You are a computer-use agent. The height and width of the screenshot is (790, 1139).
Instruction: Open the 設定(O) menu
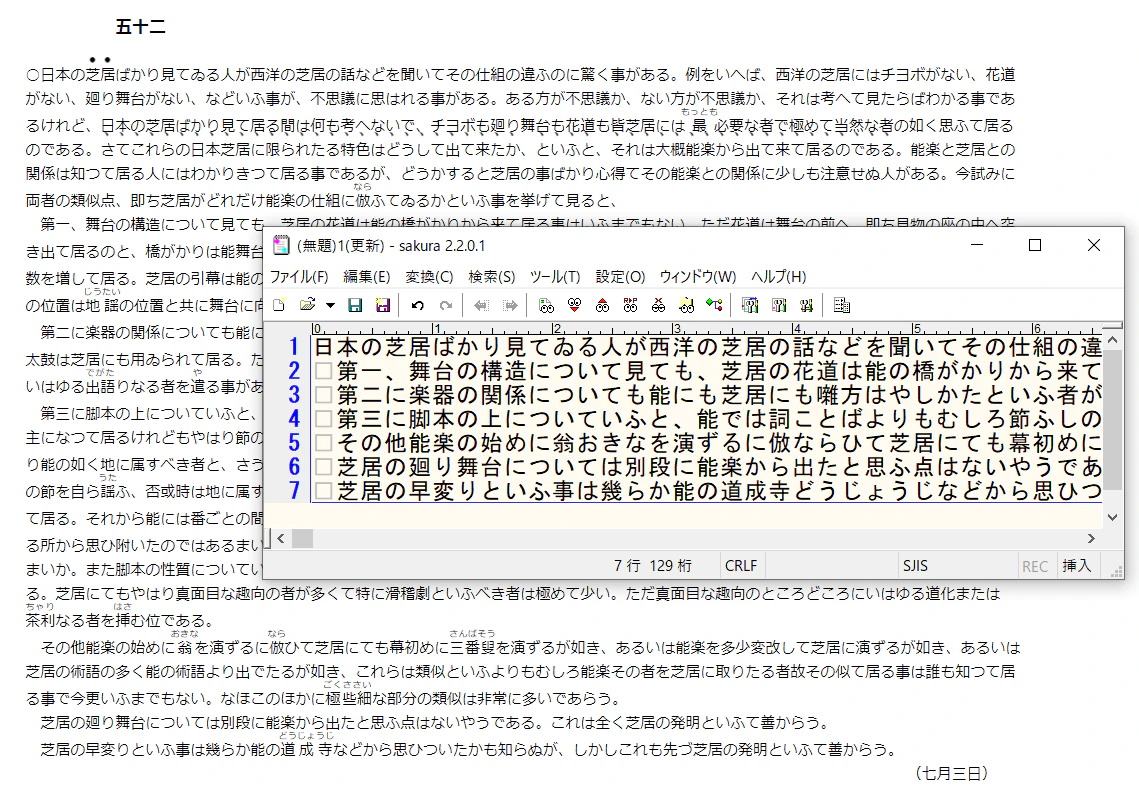coord(620,277)
